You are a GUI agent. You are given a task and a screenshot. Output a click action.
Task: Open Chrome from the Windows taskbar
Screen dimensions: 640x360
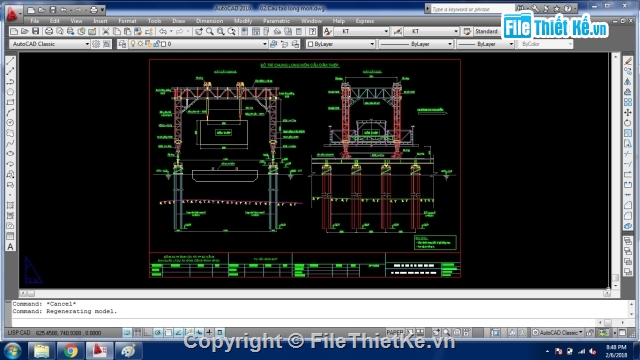70,351
